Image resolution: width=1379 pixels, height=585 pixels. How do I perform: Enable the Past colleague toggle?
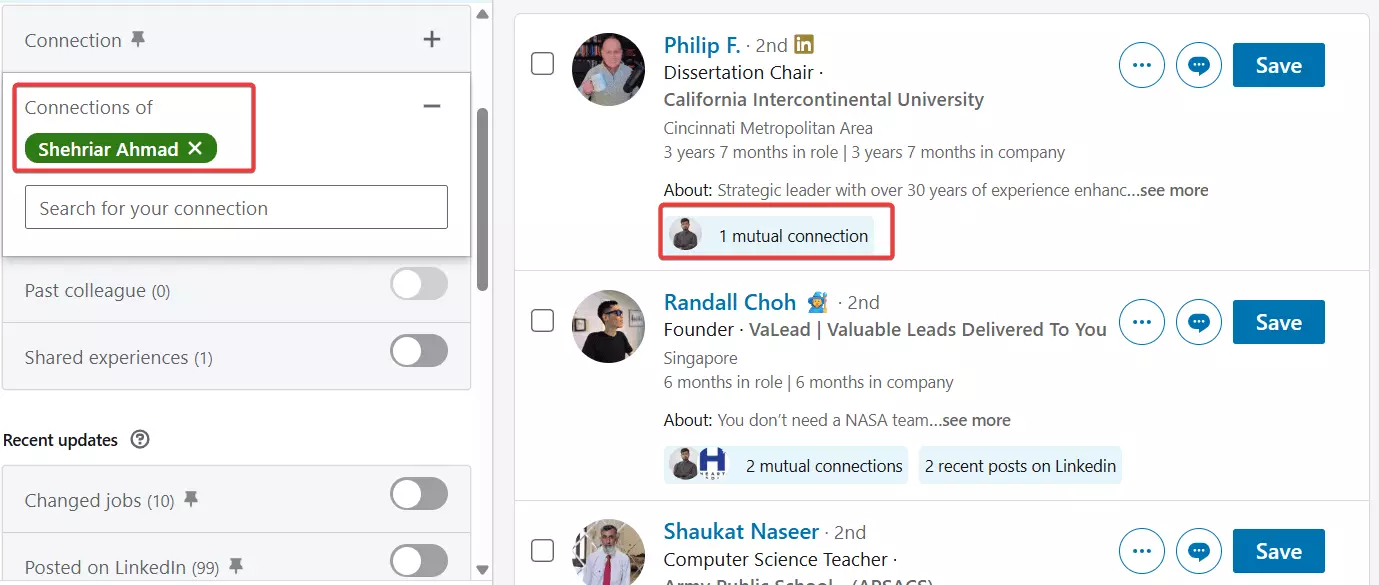419,284
